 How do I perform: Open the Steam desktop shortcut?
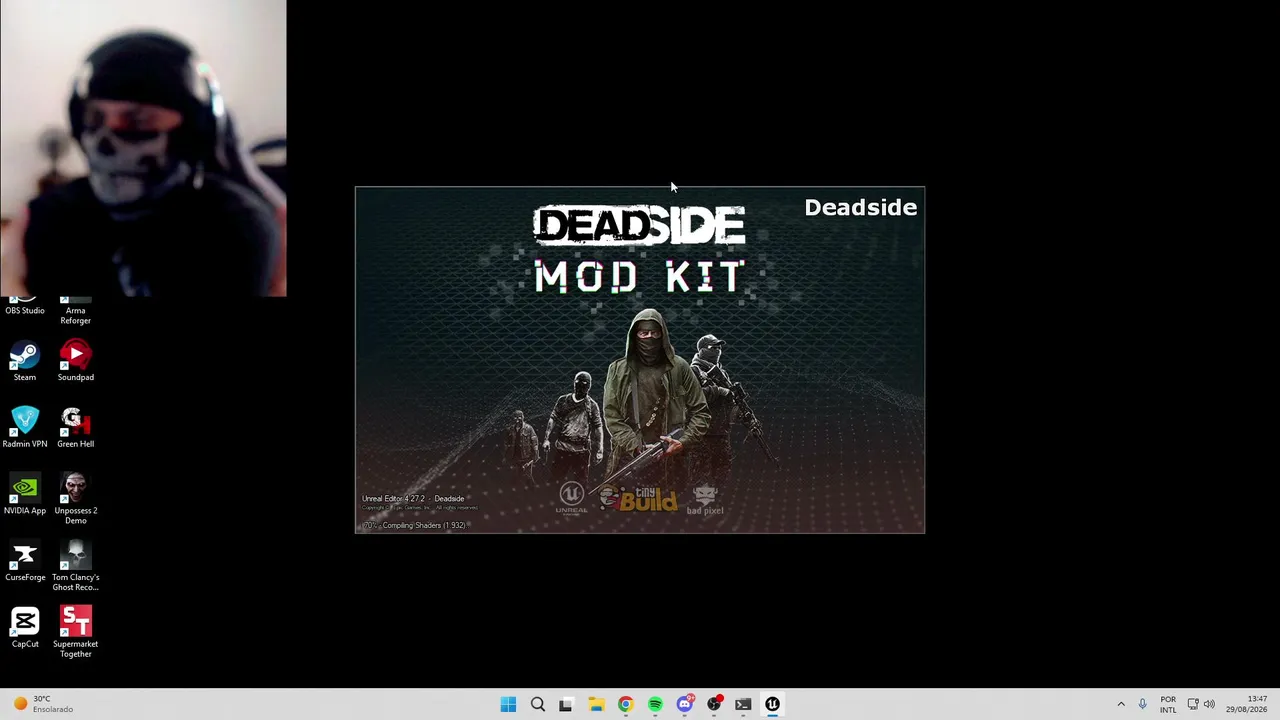25,362
